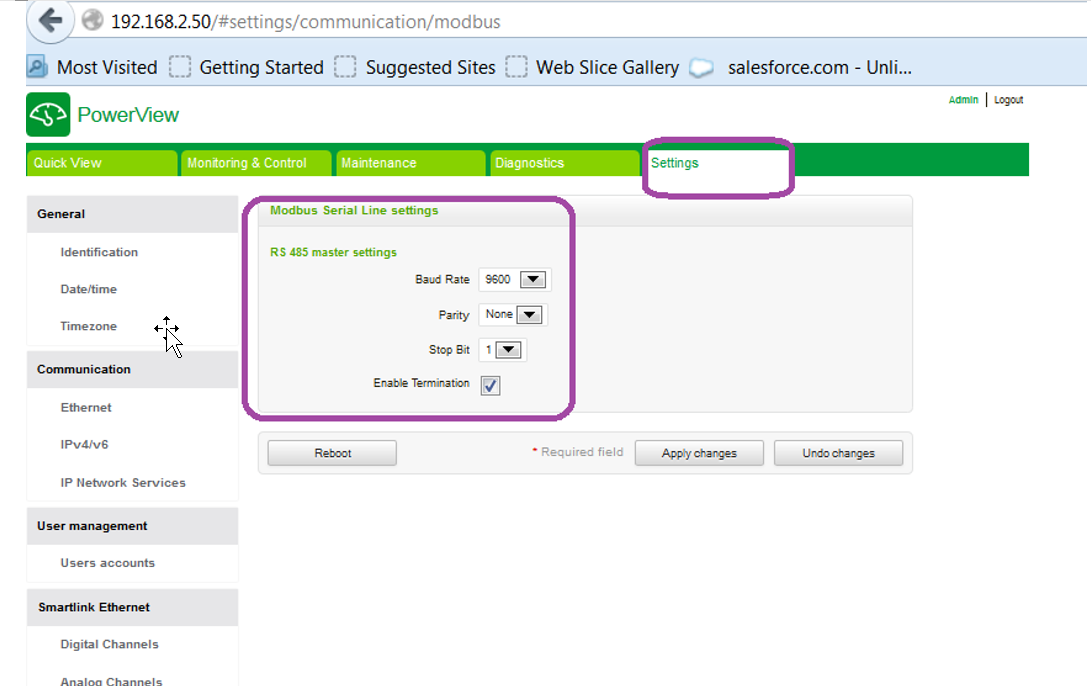Click the Logout link
Viewport: 1091px width, 686px height.
click(x=1008, y=100)
